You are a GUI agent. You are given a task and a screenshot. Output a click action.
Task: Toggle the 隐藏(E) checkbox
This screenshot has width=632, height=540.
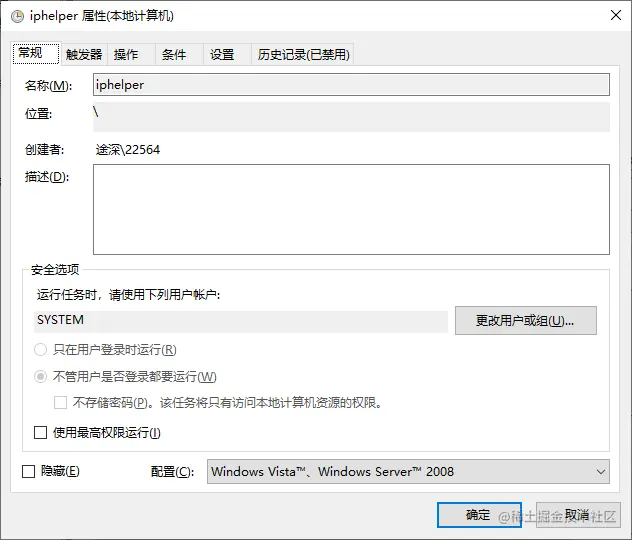click(28, 471)
